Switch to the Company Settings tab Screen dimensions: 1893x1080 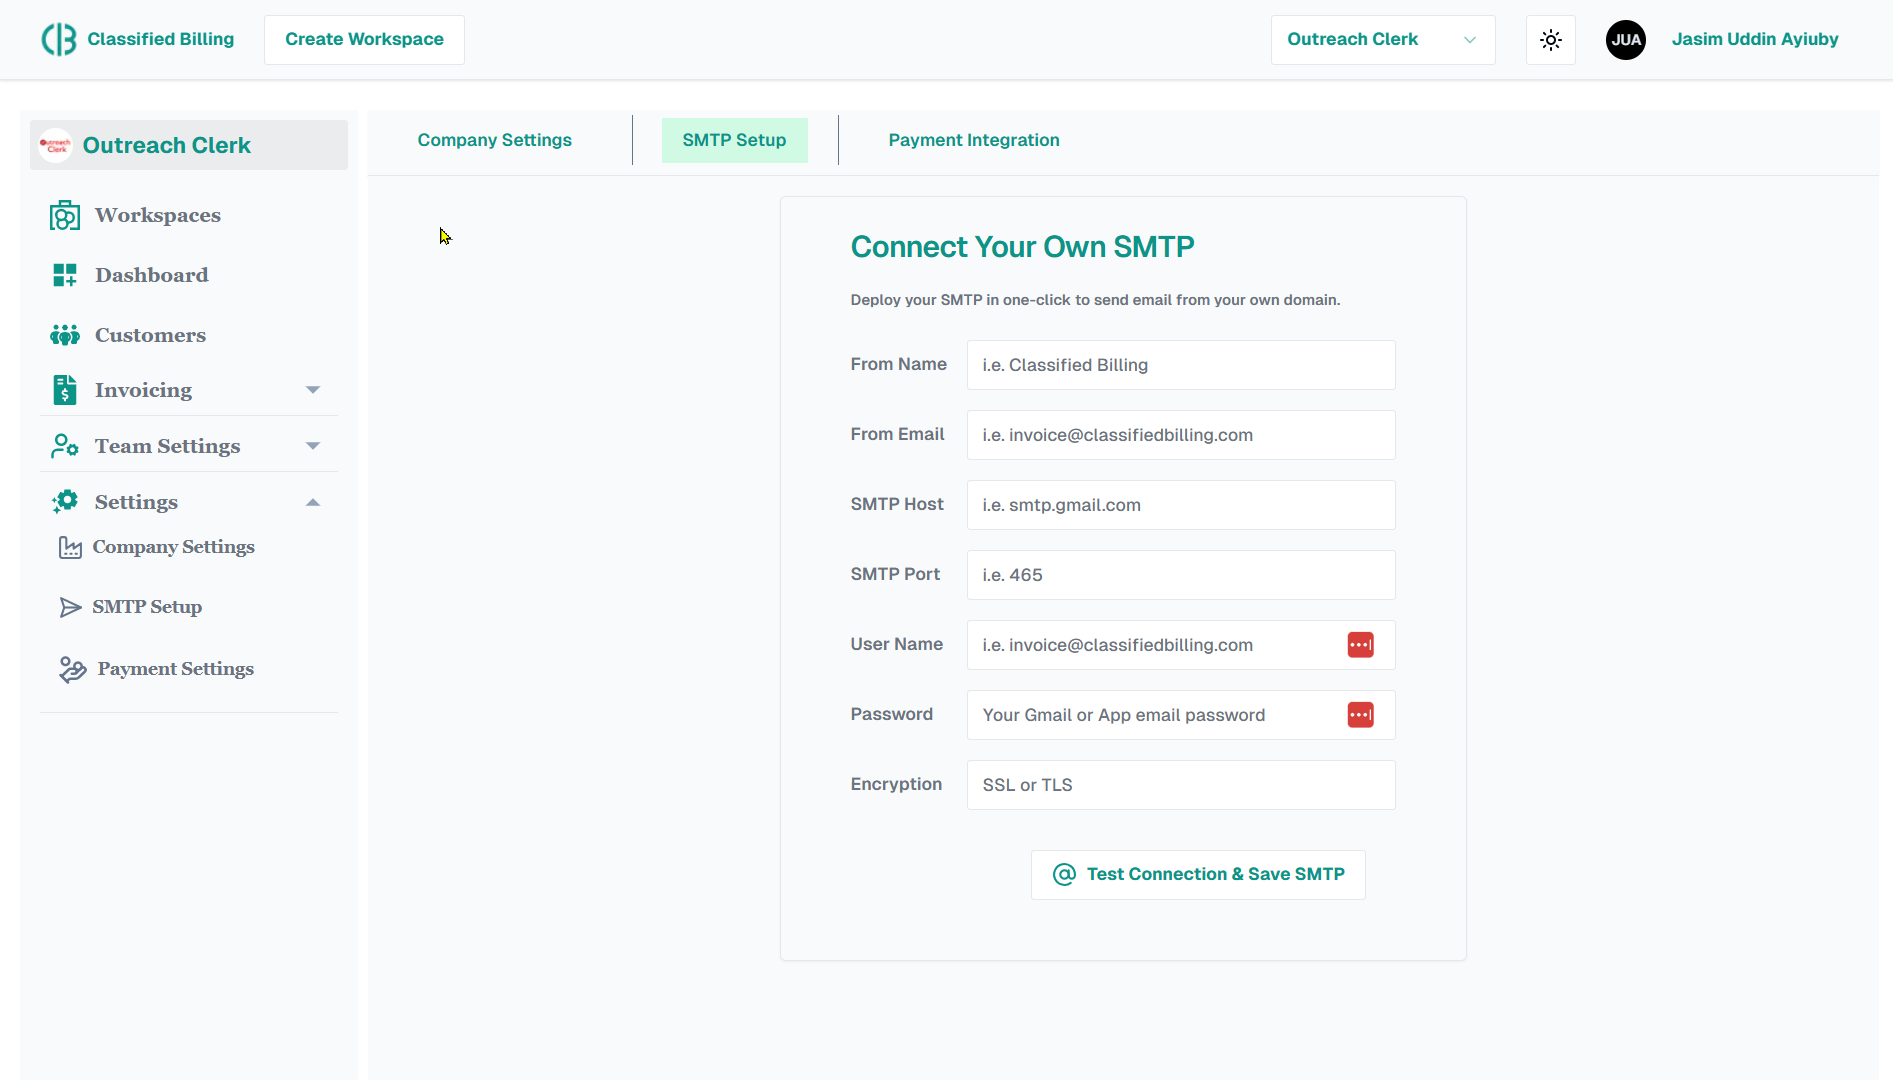(x=494, y=140)
